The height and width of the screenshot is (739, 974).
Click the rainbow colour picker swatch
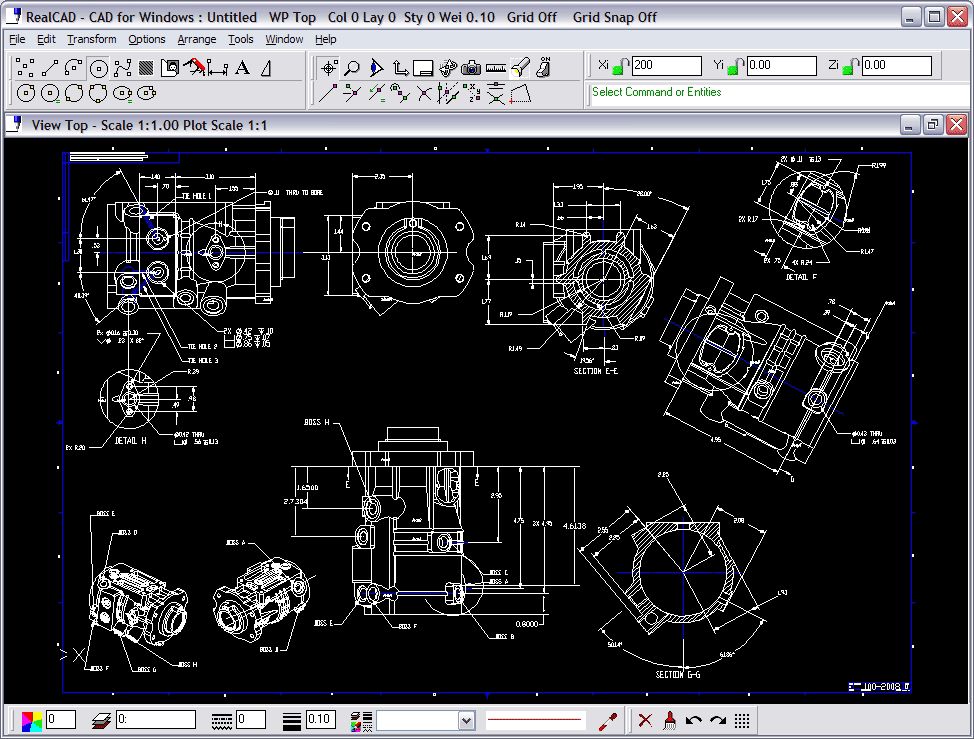[32, 720]
